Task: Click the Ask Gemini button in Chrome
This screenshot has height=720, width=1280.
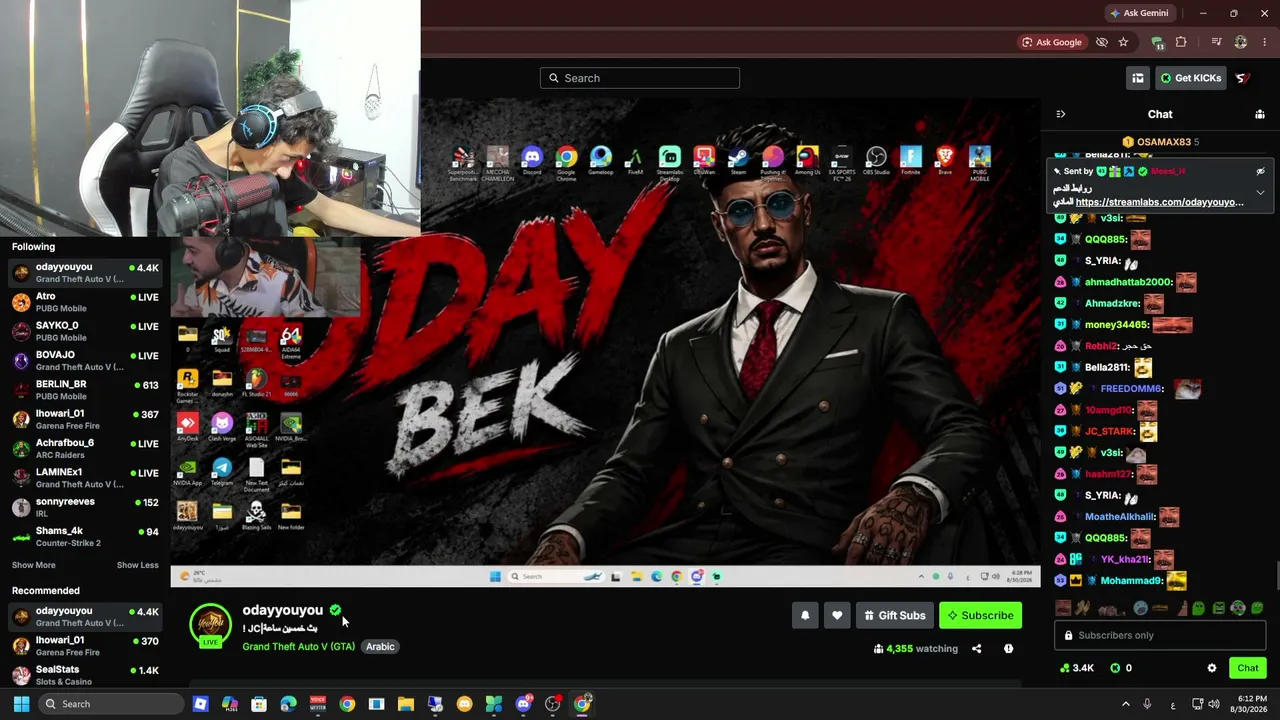Action: tap(1139, 13)
